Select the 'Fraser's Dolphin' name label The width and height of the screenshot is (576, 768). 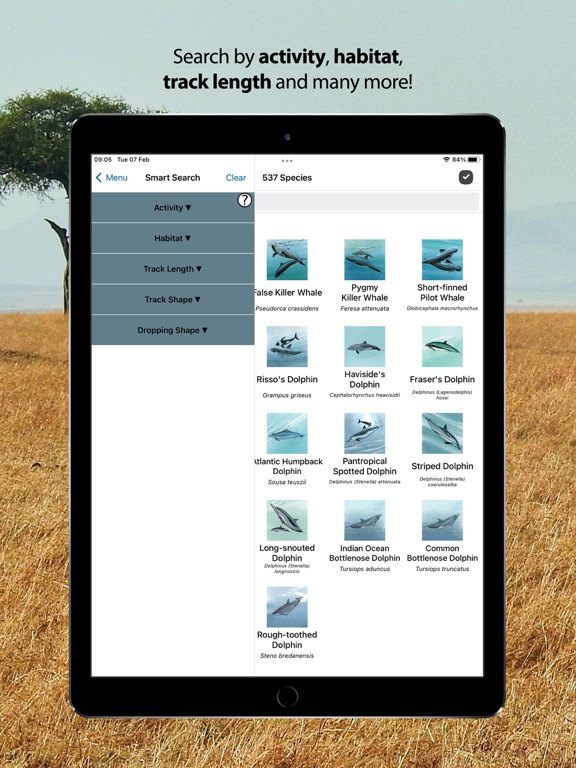click(442, 379)
